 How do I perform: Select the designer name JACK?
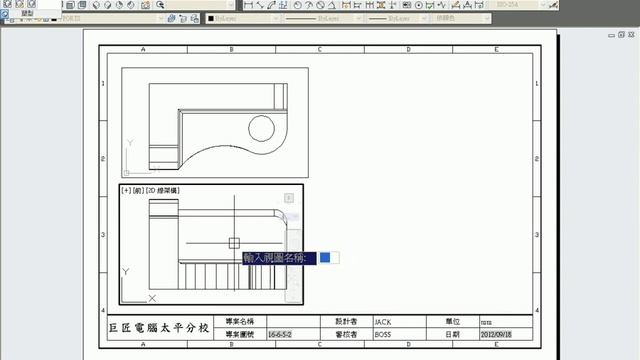tap(383, 322)
